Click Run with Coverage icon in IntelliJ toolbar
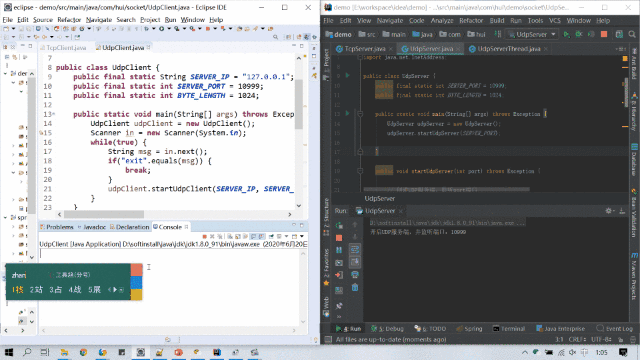640x360 pixels. click(x=591, y=35)
